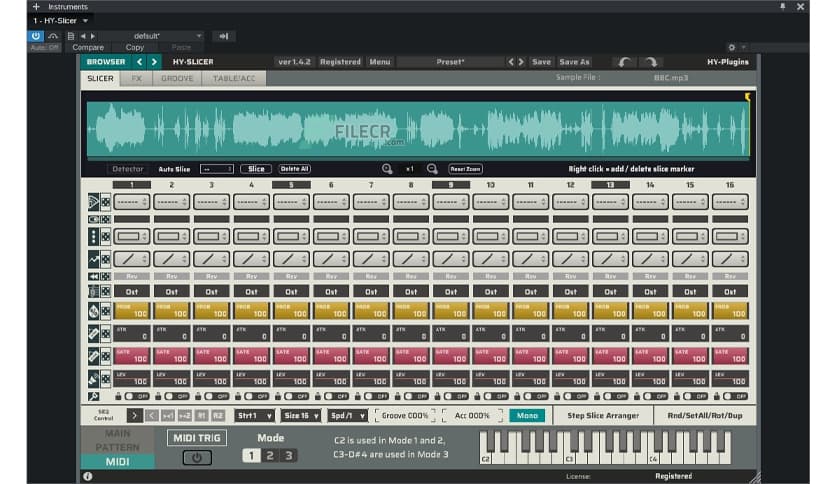Open the Menu item in header
Viewport: 836px width, 484px height.
pos(380,62)
